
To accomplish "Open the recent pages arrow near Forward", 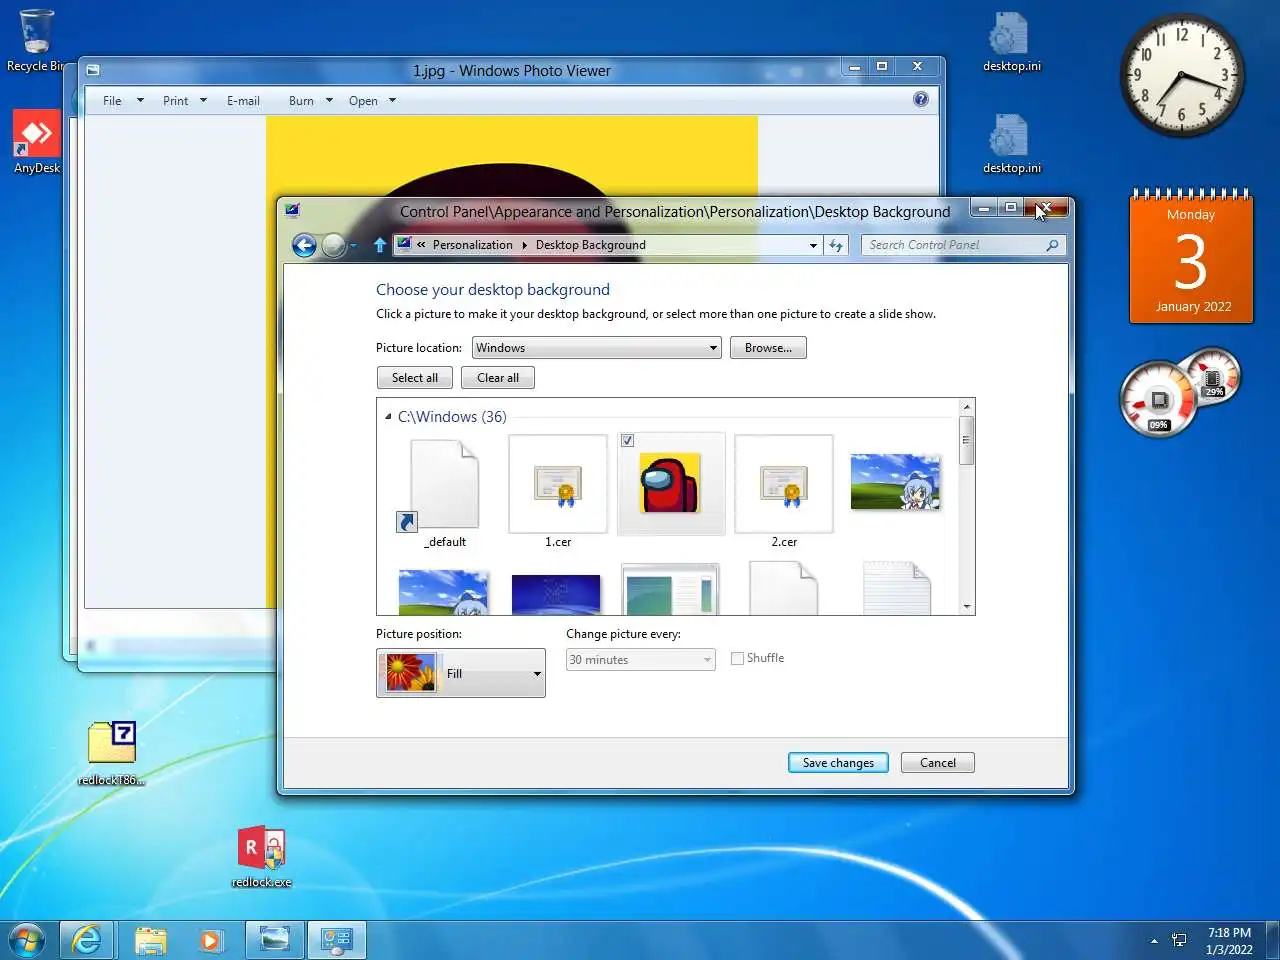I will tap(353, 245).
